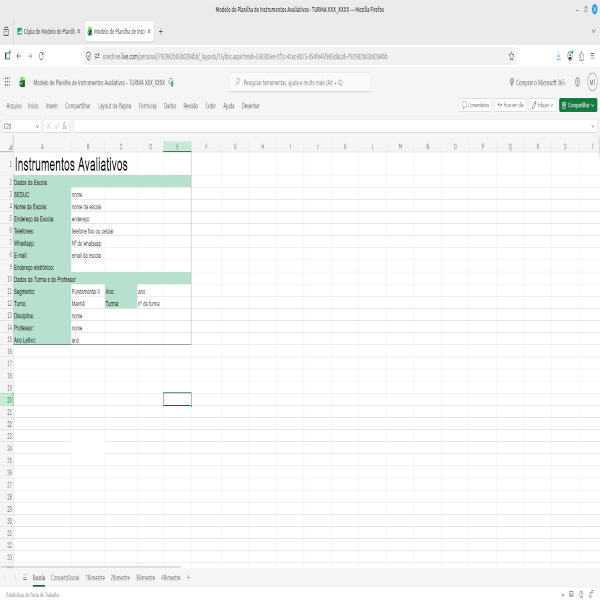600x600 pixels.
Task: Select column header E
Action: tap(177, 147)
